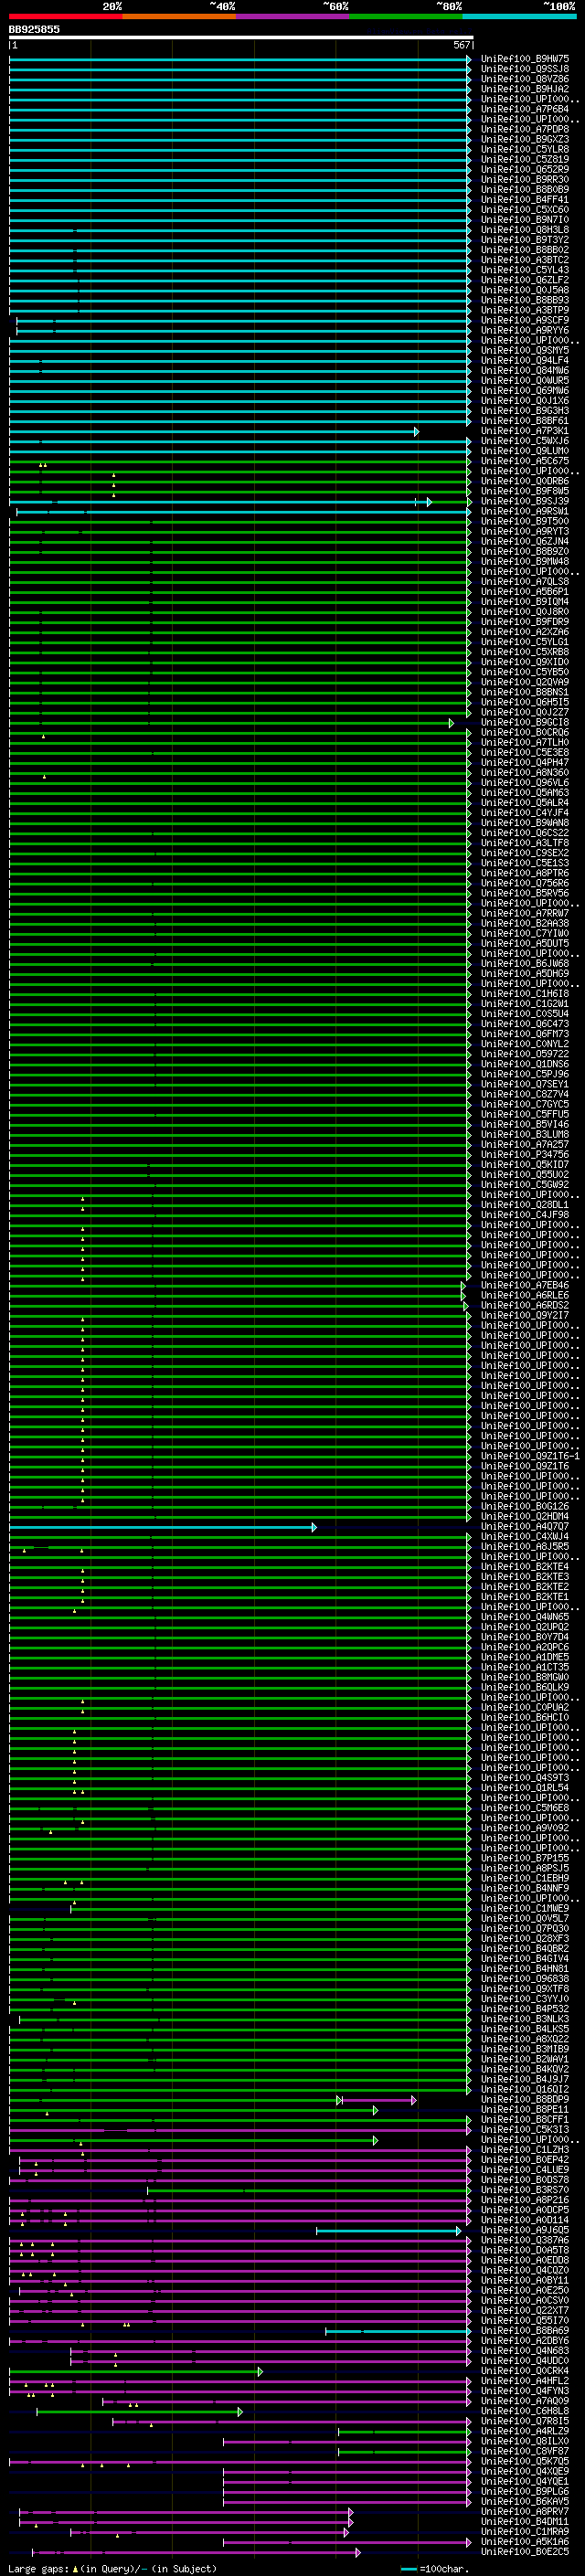
Task: Select the UniRef100_Q6ZLF2 label
Action: 524,280
